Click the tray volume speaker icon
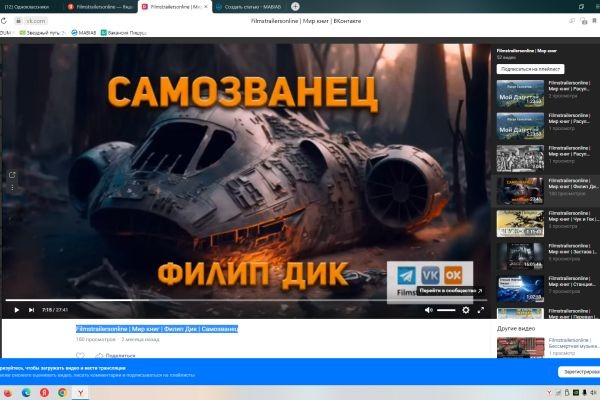Screen dimensions: 600x400 [x=593, y=393]
